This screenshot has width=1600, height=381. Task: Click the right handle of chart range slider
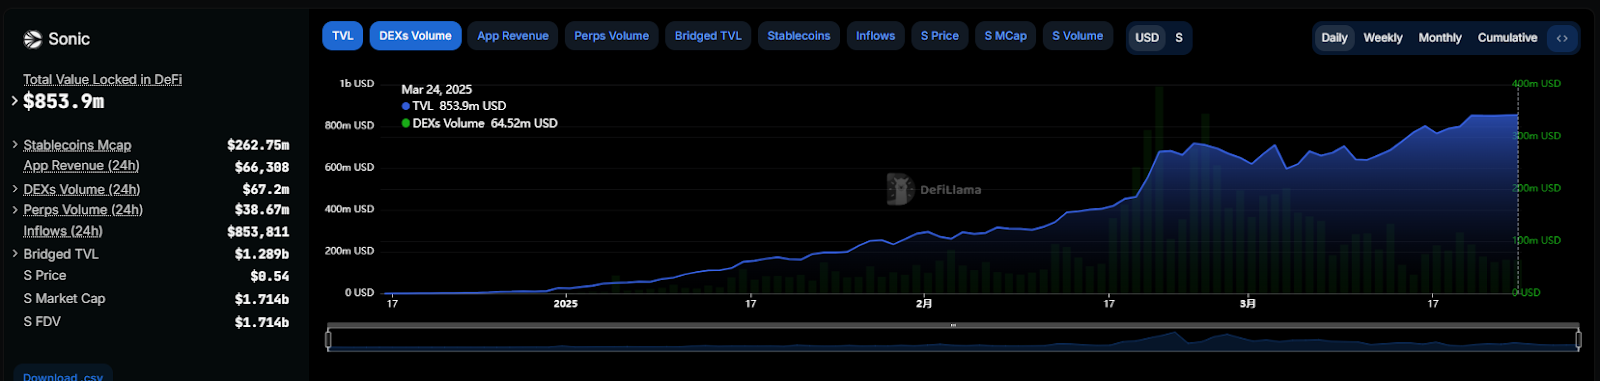(x=1578, y=340)
